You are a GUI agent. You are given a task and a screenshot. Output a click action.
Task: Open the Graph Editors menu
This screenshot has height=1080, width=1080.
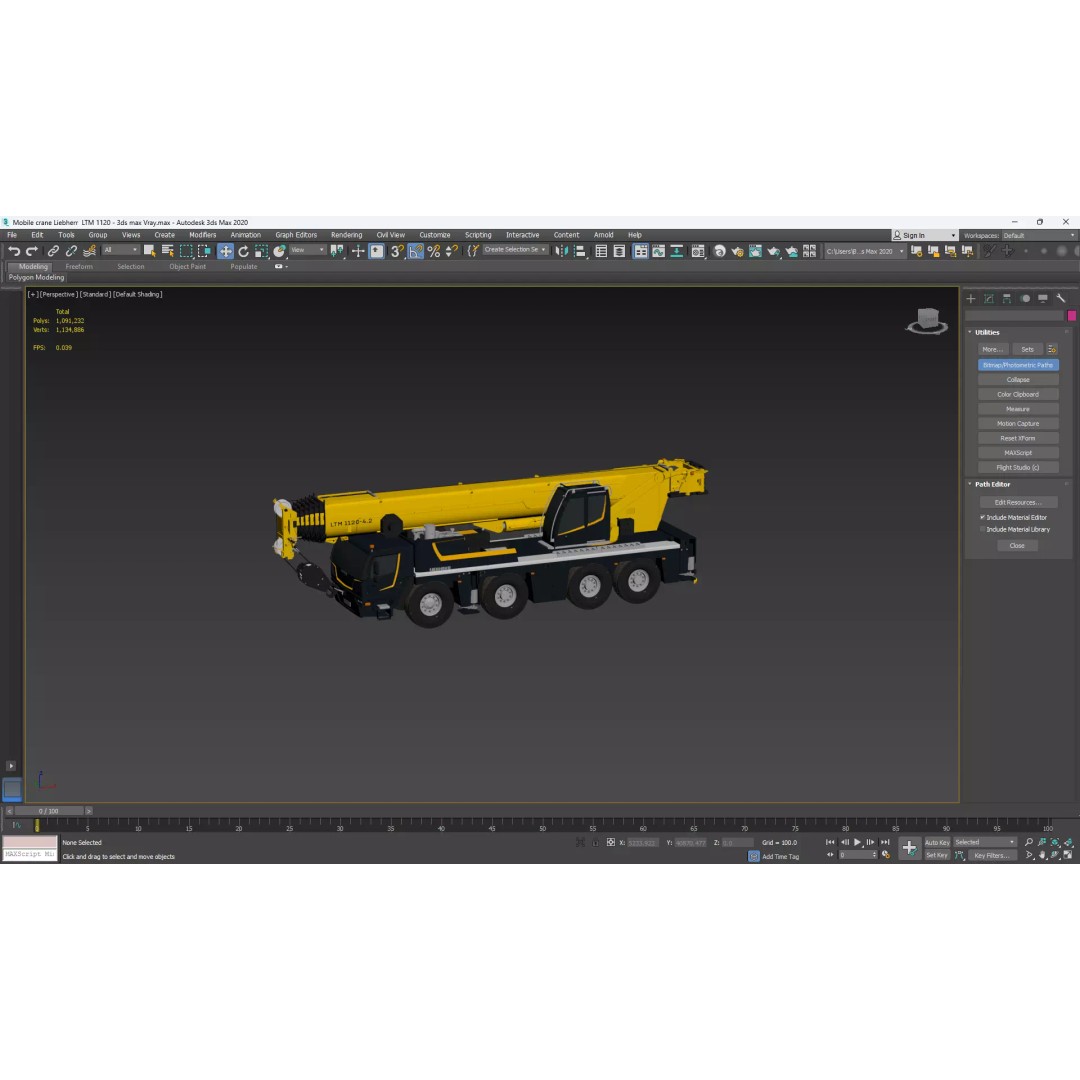(x=296, y=235)
